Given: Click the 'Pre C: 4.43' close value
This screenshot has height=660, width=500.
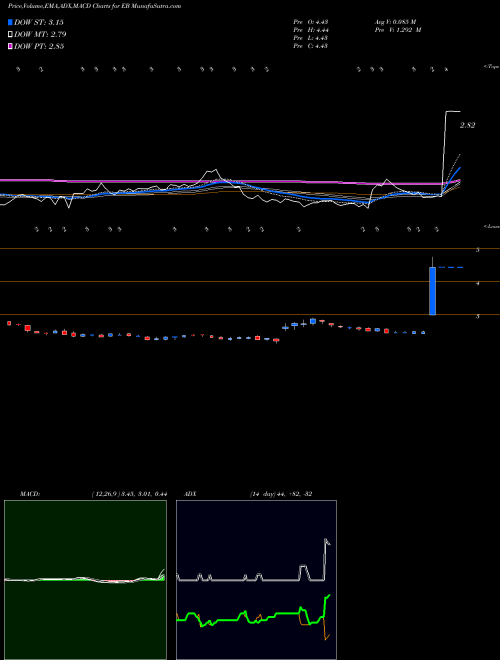Looking at the screenshot, I should click(311, 46).
